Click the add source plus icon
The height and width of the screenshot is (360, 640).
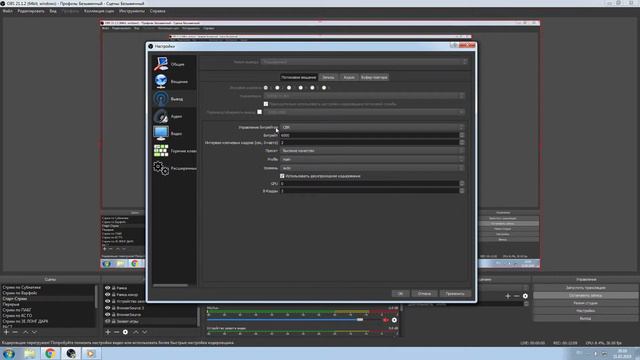coord(108,332)
